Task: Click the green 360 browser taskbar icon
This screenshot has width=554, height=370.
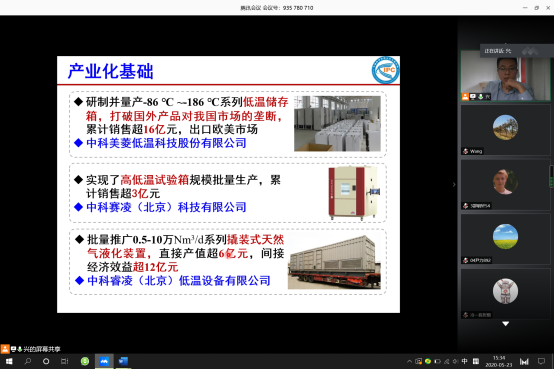Action: click(85, 362)
